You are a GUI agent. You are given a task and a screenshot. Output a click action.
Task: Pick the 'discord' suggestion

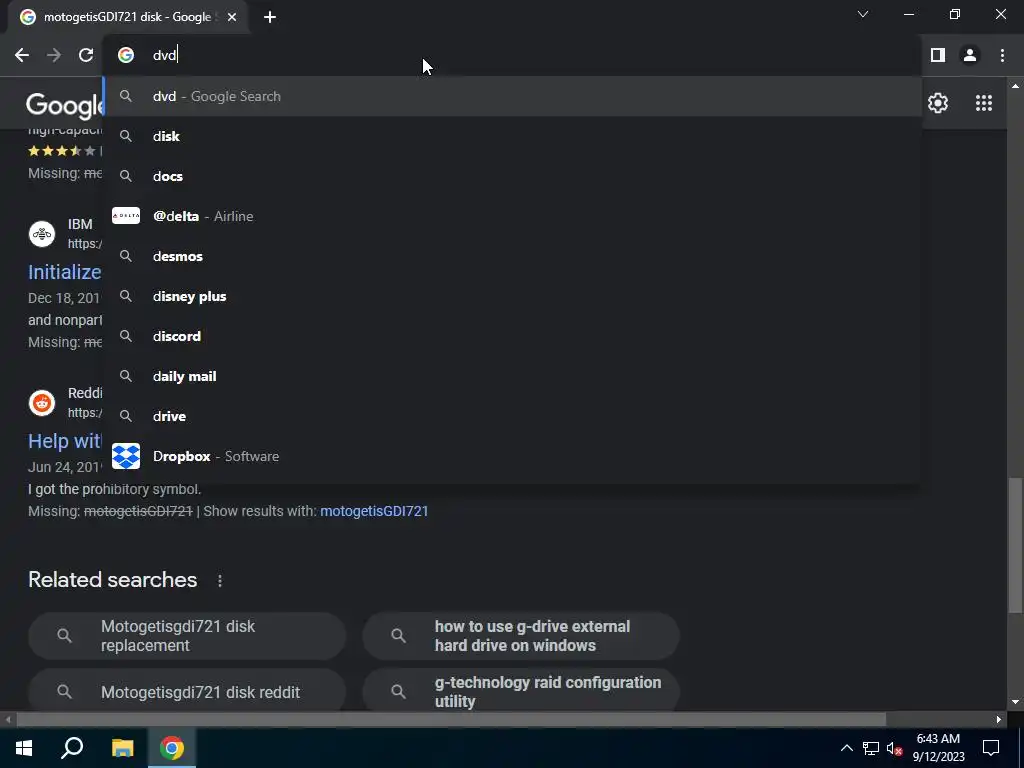tap(512, 336)
